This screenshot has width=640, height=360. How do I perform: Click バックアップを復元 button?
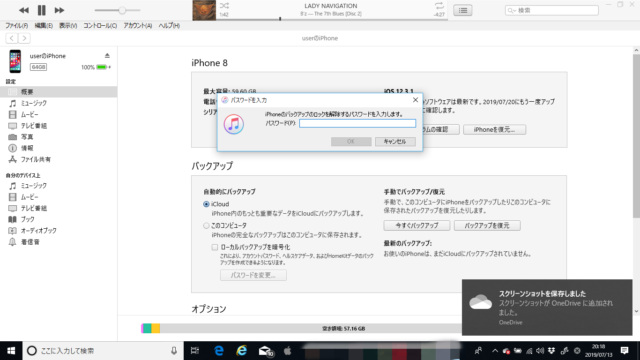click(x=487, y=225)
